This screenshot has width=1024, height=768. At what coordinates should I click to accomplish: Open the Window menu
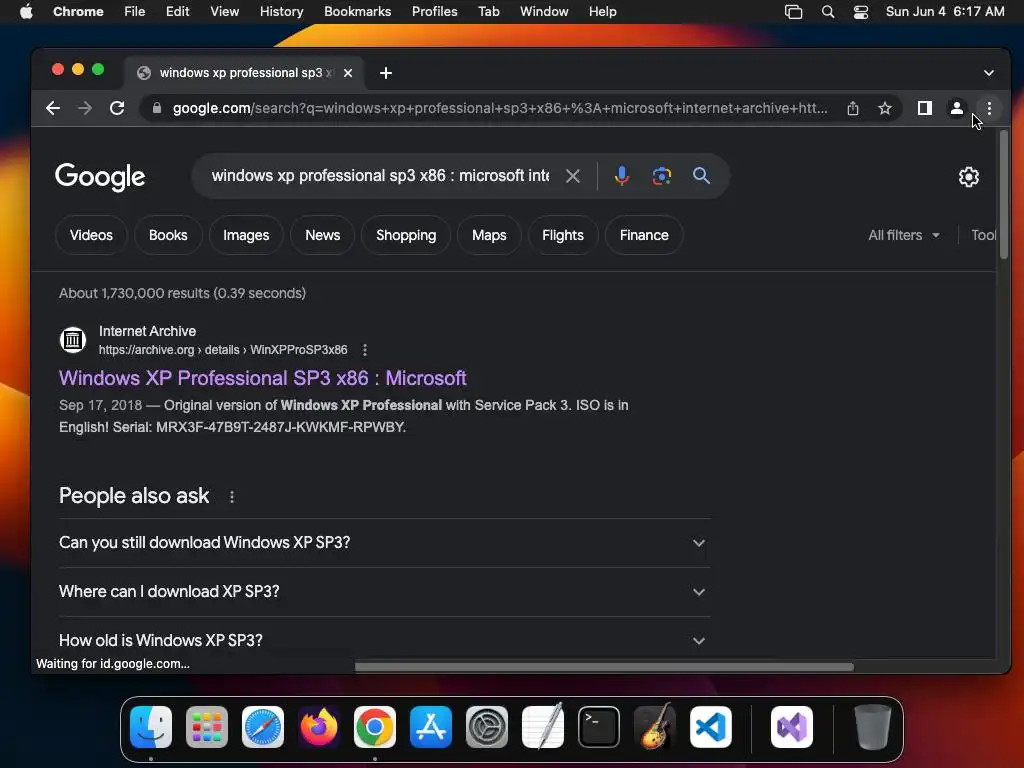coord(544,12)
